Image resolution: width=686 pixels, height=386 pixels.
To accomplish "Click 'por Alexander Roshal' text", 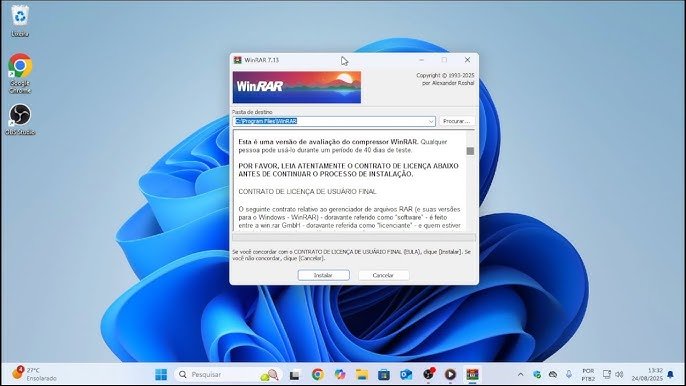I will [x=448, y=83].
